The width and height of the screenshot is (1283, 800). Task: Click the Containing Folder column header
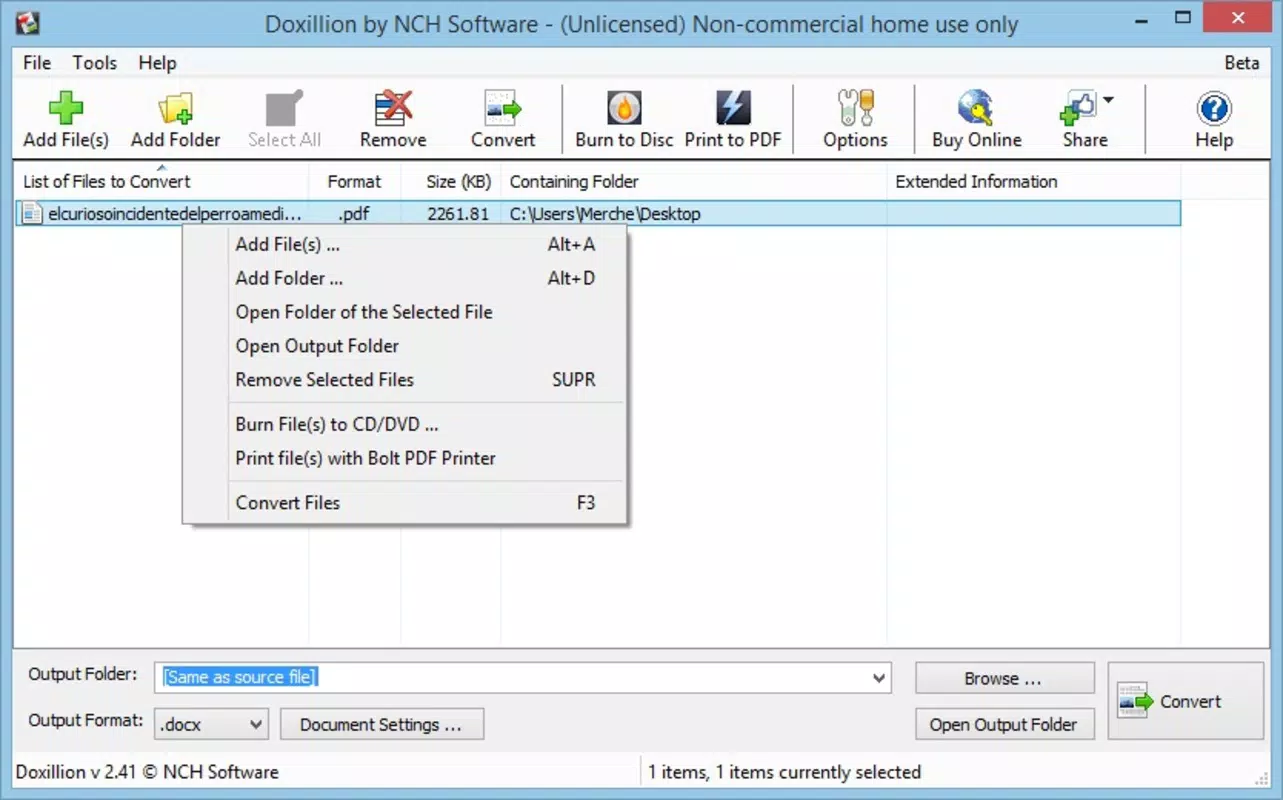694,181
